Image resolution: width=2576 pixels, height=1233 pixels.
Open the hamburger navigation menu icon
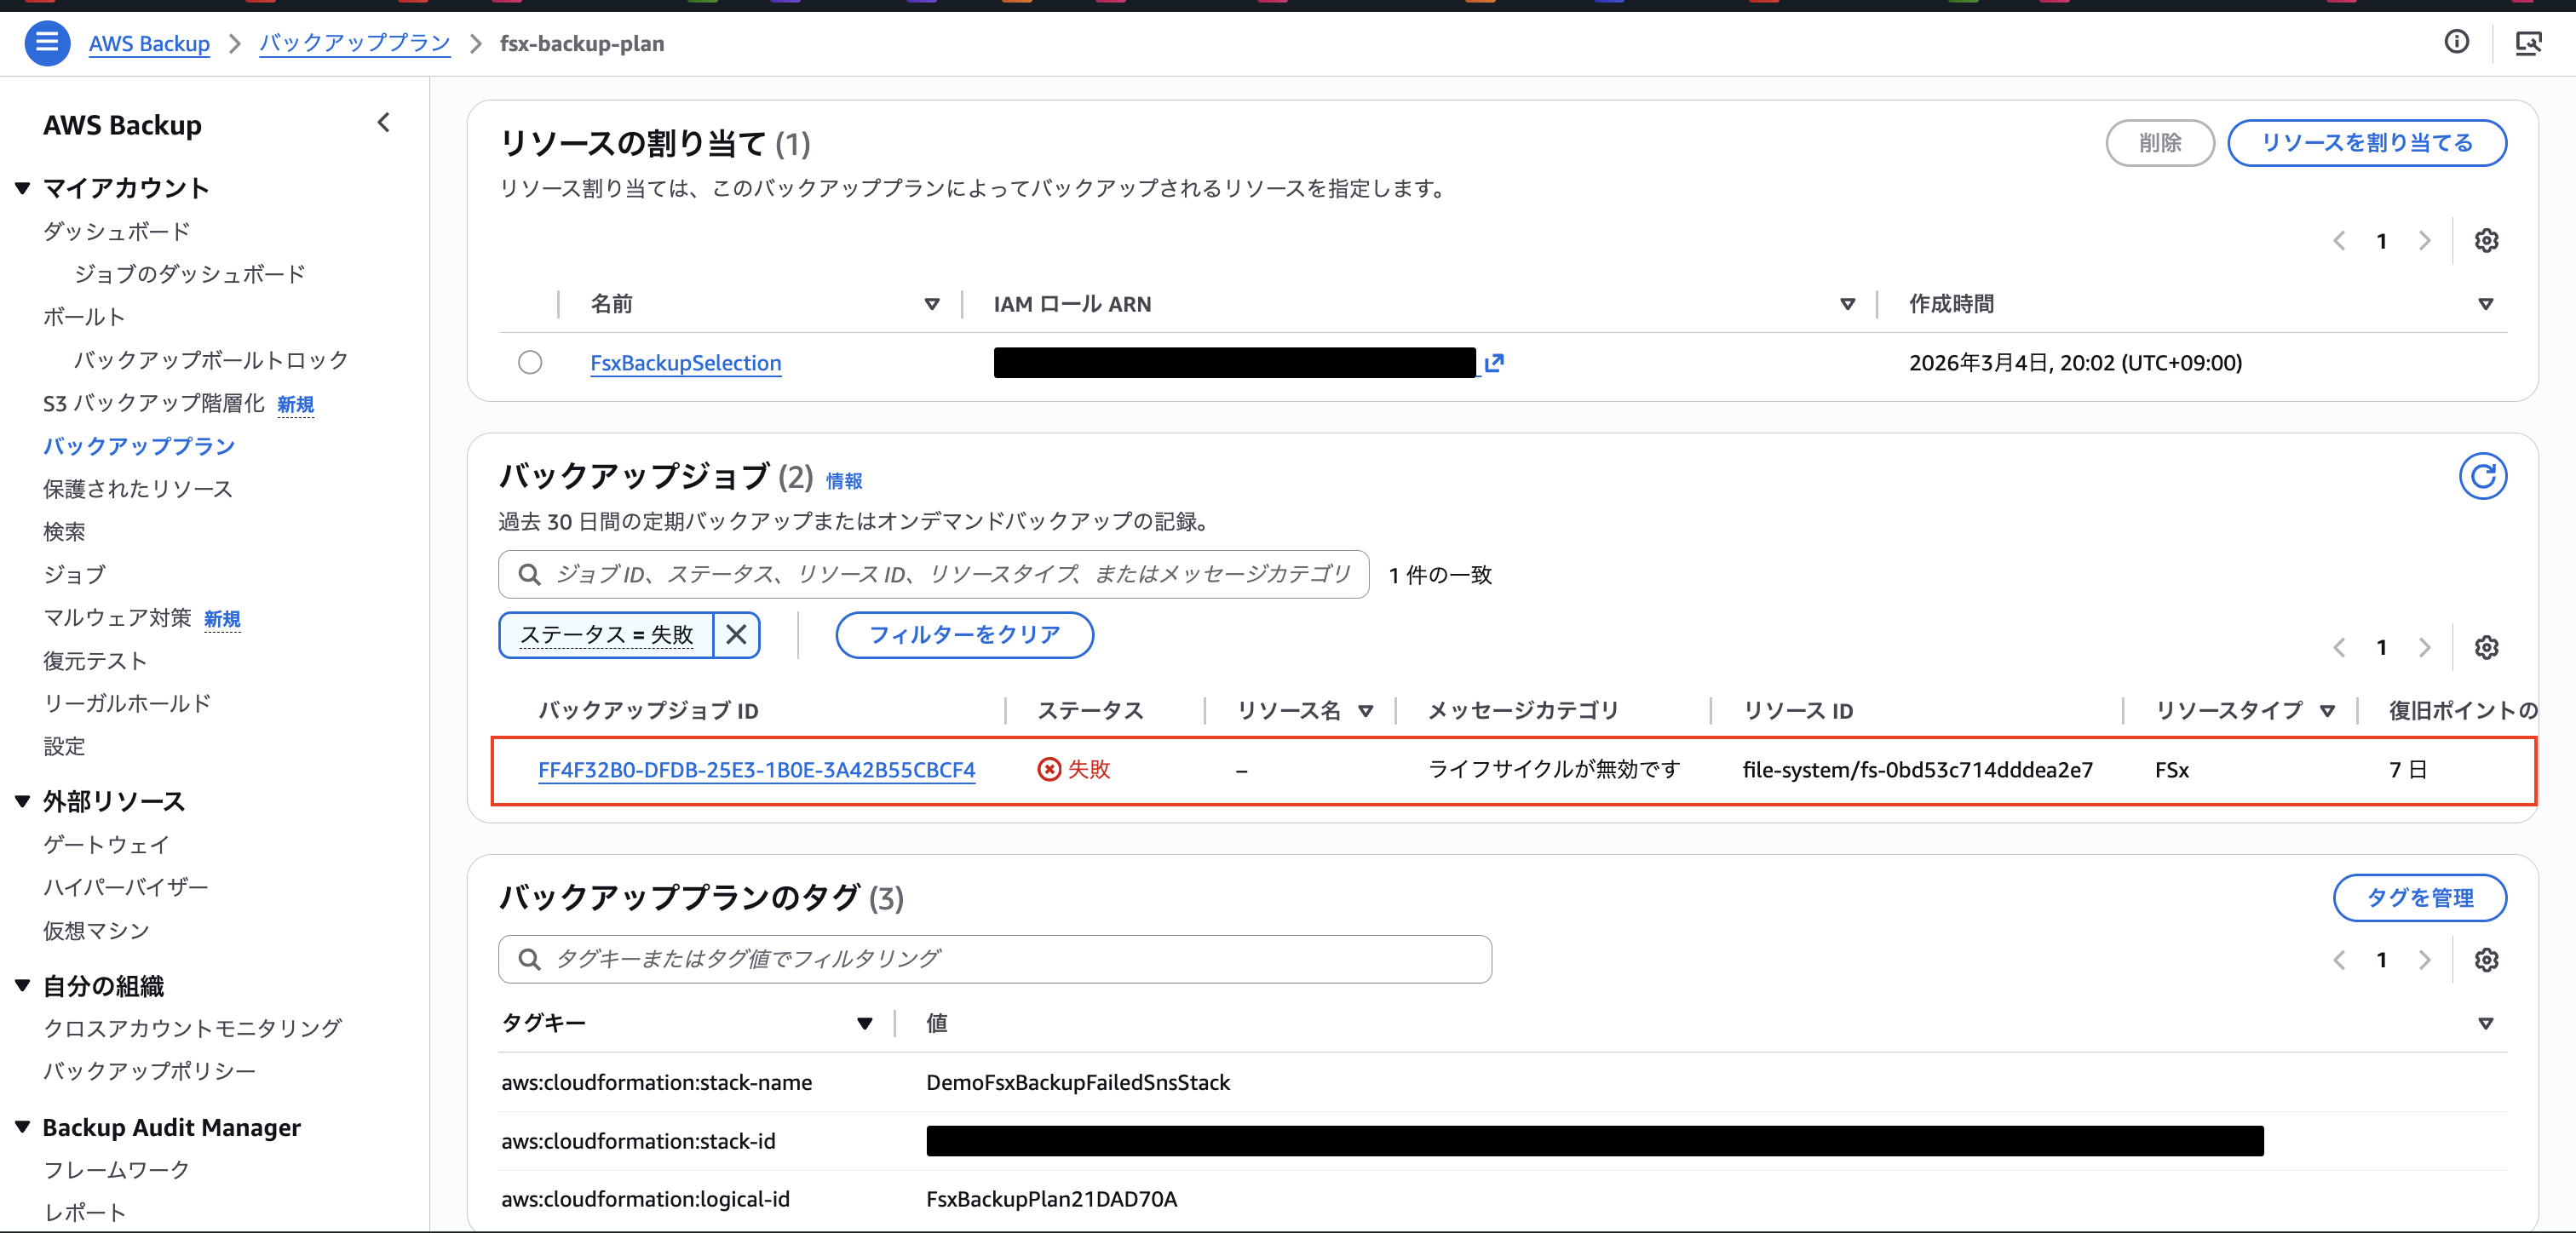coord(46,43)
